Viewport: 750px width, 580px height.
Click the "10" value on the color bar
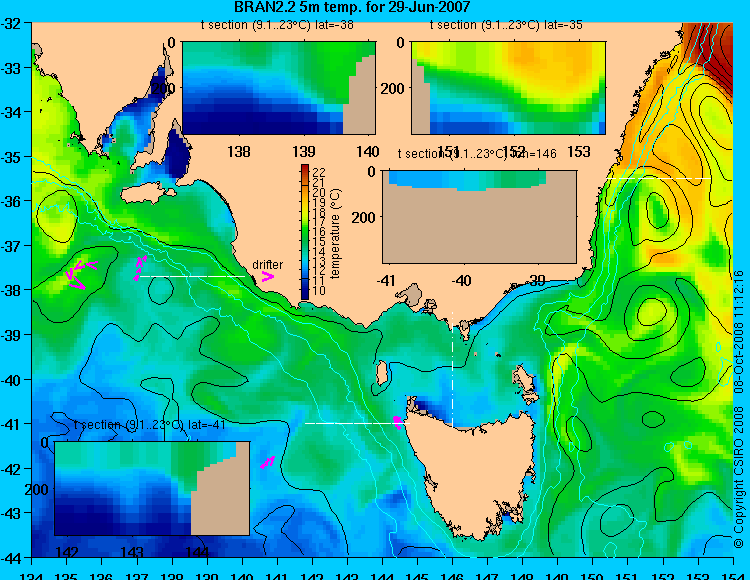click(319, 291)
